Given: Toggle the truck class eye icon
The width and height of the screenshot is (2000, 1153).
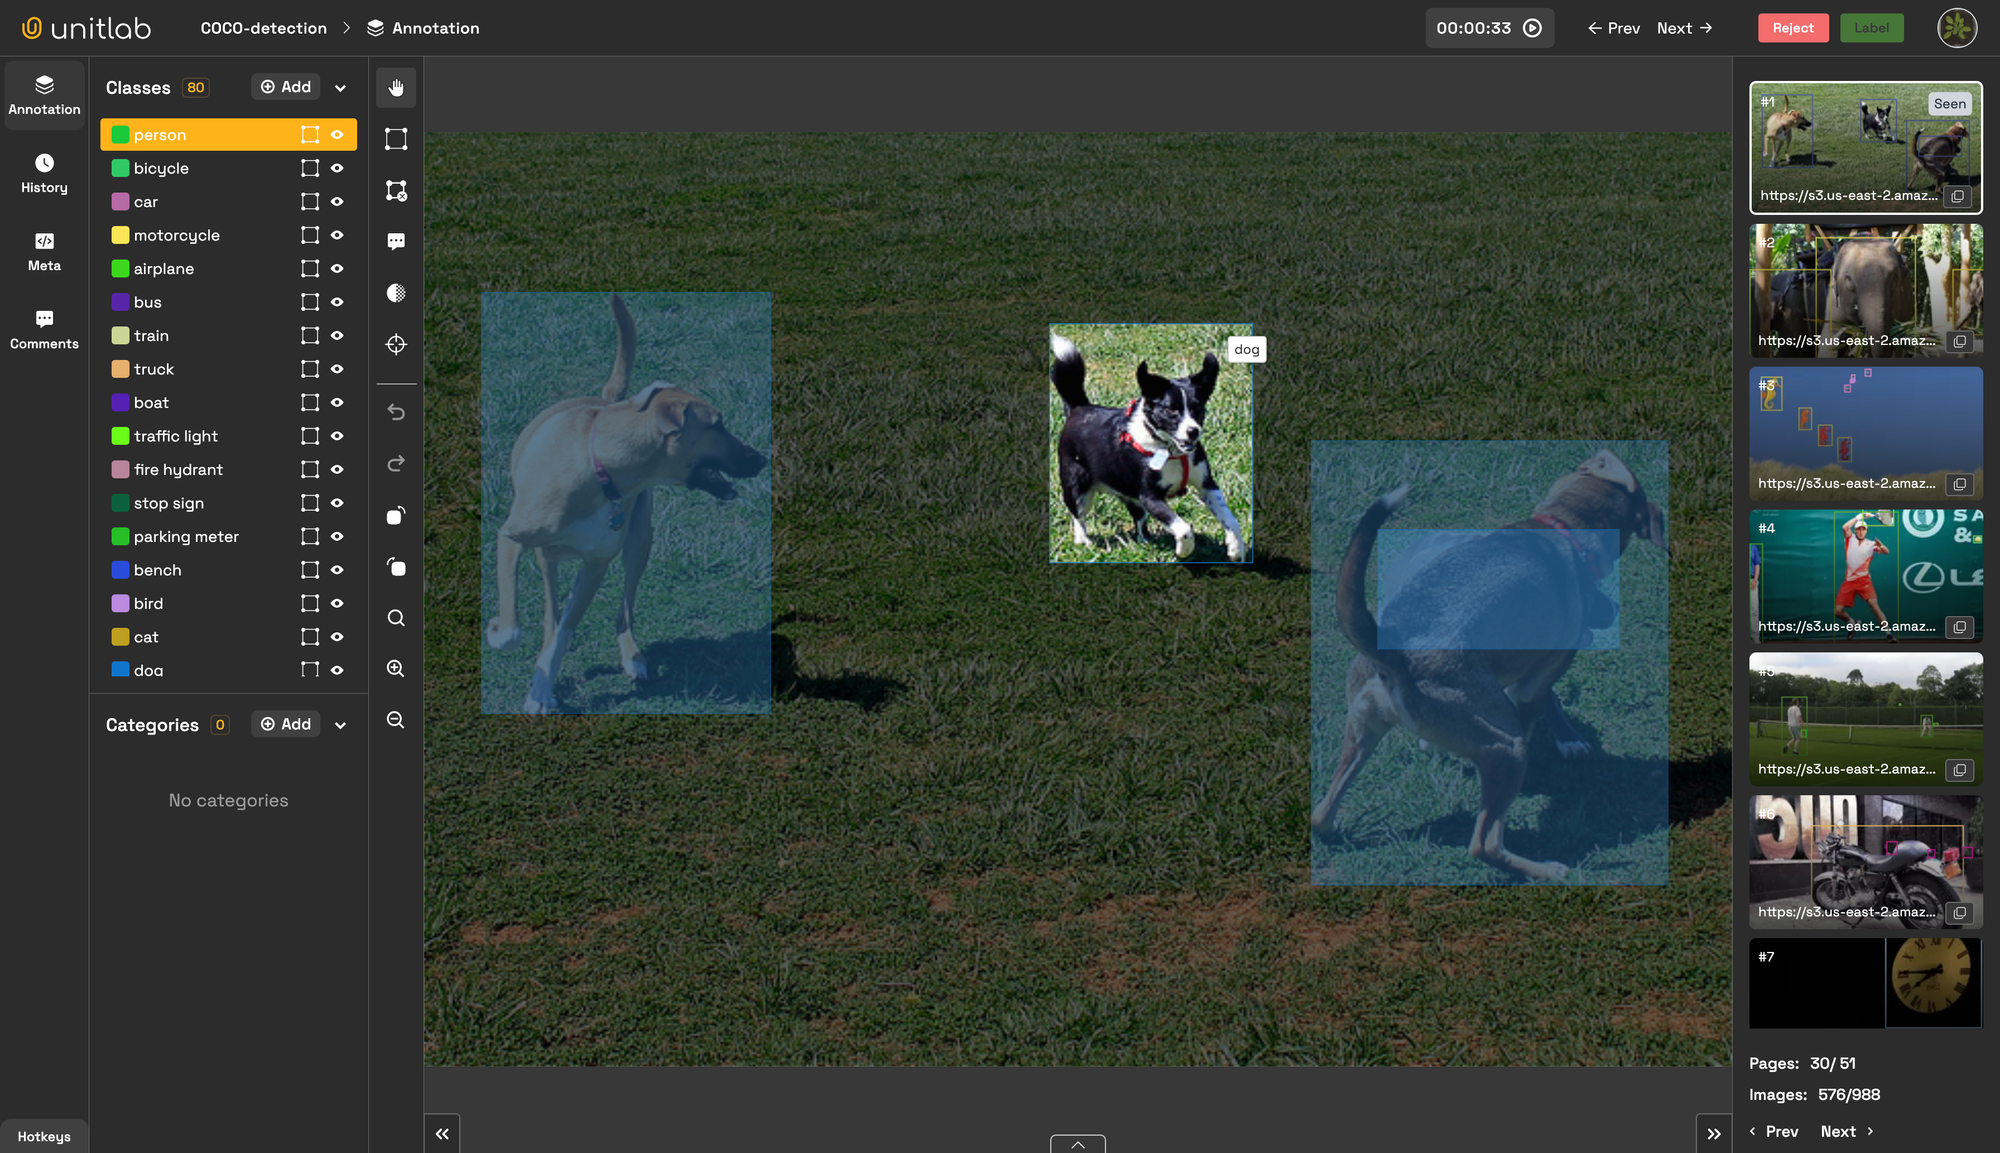Looking at the screenshot, I should click(x=337, y=369).
